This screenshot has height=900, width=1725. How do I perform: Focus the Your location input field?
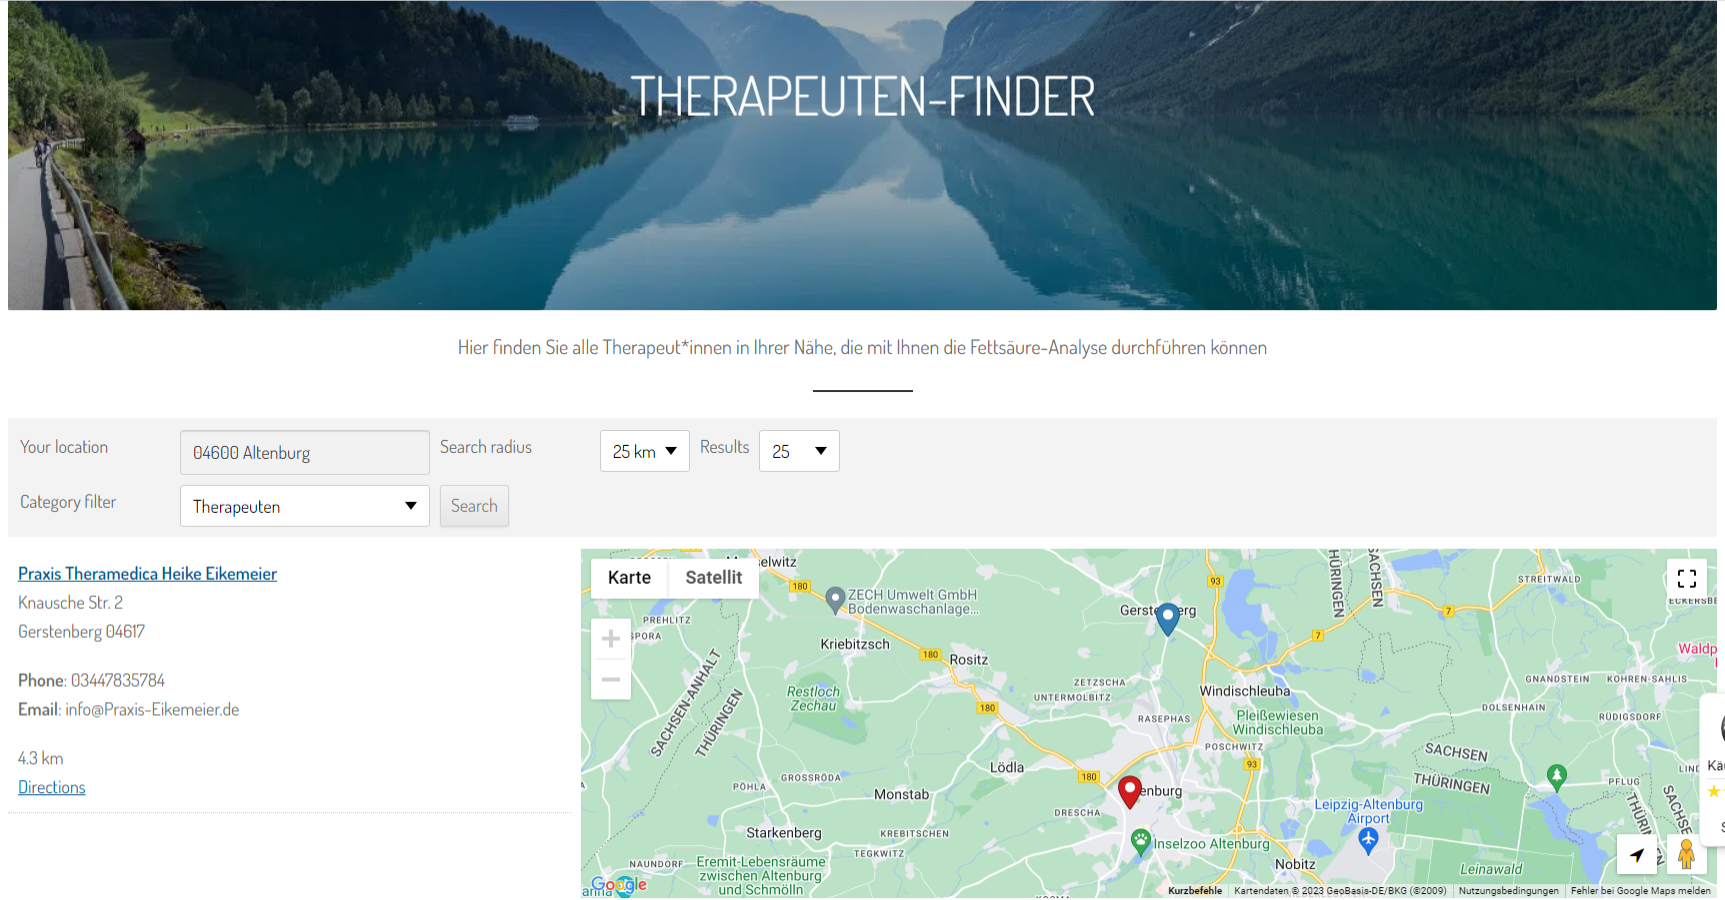click(x=305, y=453)
